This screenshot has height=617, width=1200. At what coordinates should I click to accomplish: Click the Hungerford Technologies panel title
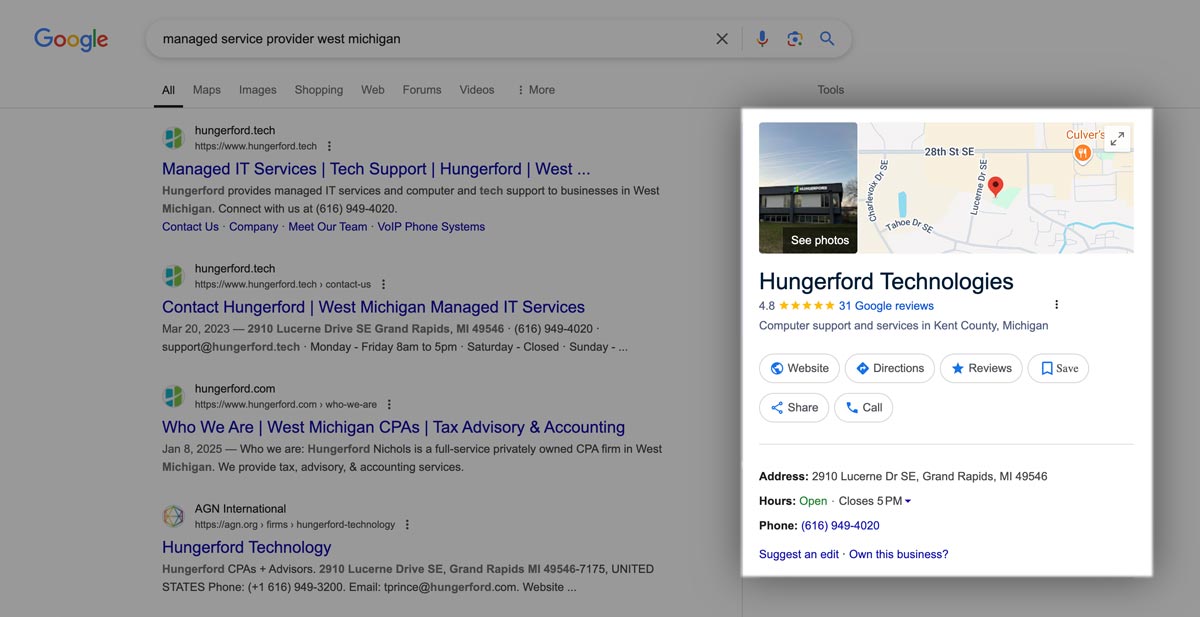(886, 281)
